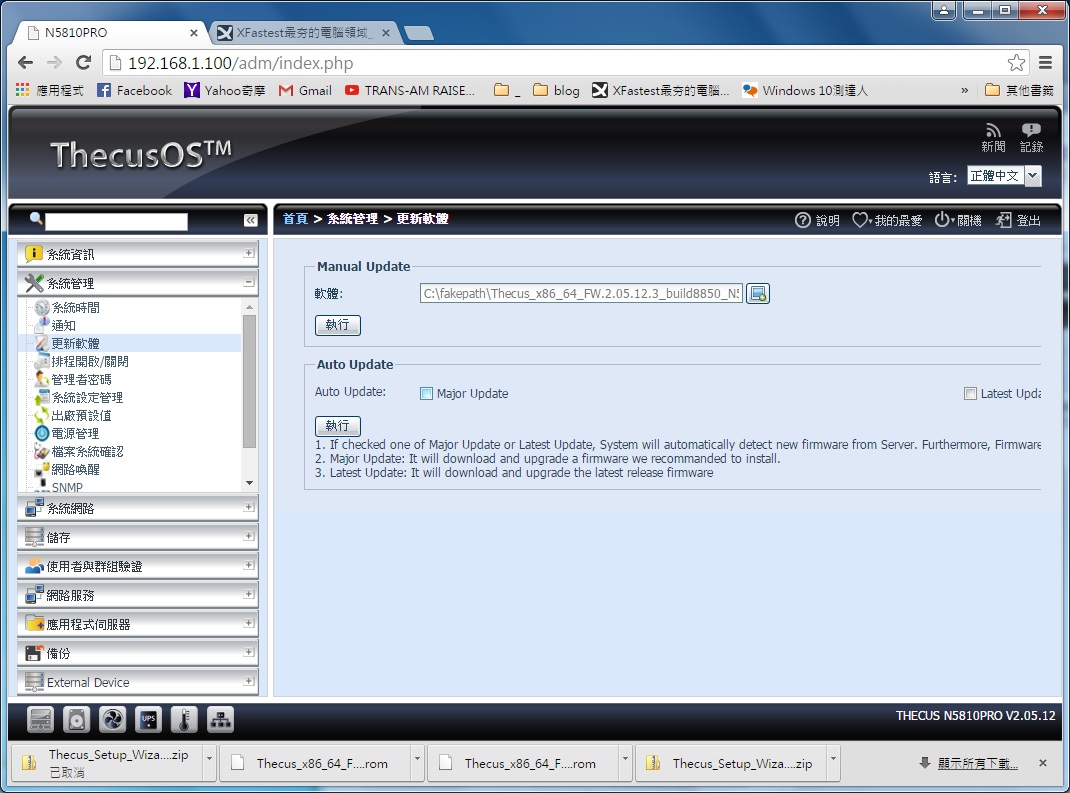The width and height of the screenshot is (1070, 793).
Task: Open the Yahoo奇摩 bookmark
Action: 225,90
